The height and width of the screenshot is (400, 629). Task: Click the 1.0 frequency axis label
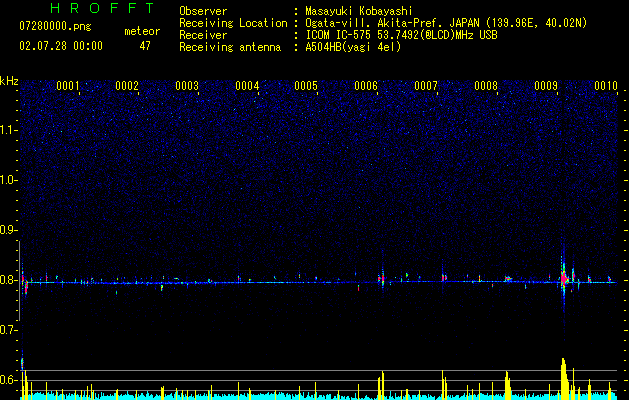point(9,180)
